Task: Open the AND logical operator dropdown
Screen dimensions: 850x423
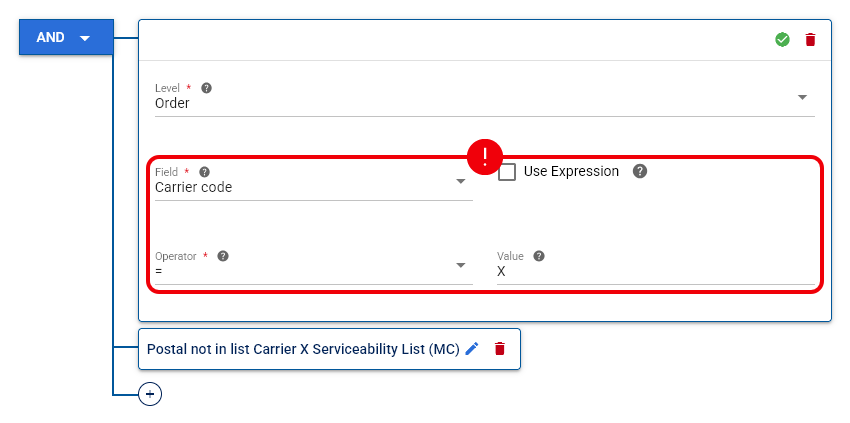Action: coord(66,37)
